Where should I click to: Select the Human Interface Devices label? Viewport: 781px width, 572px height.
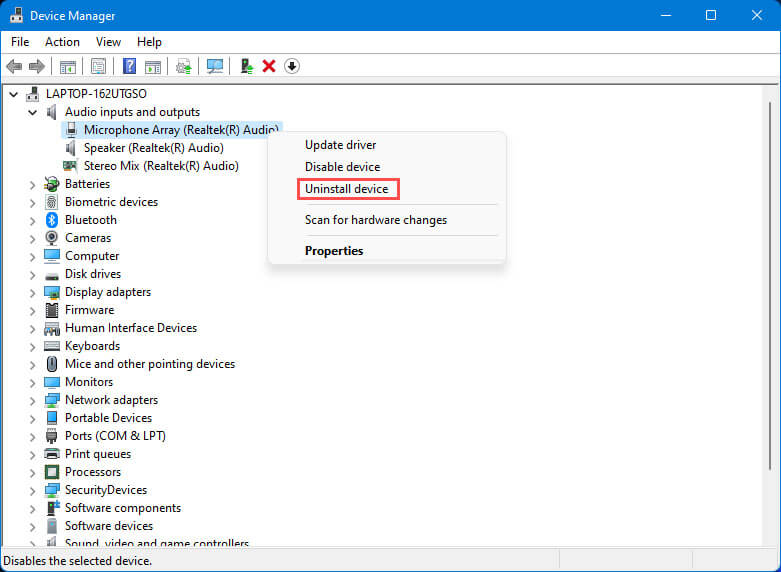(x=131, y=328)
